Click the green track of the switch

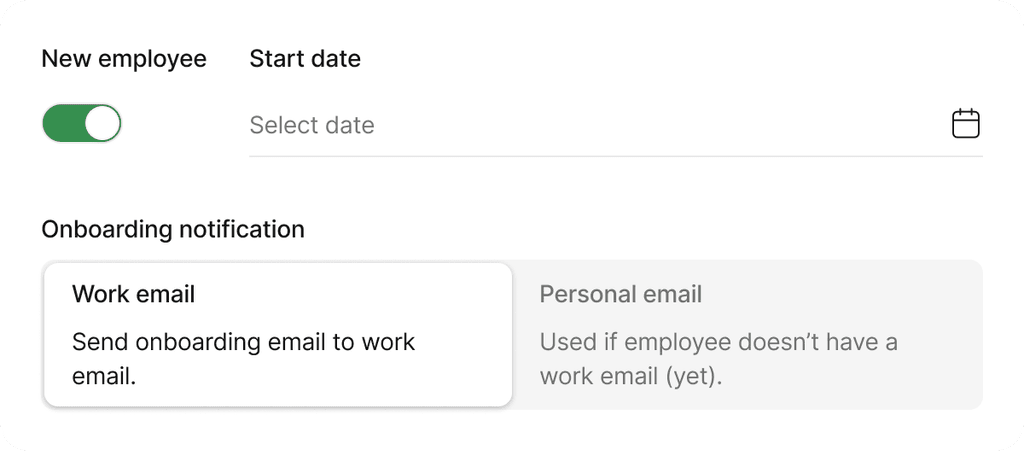(x=62, y=124)
